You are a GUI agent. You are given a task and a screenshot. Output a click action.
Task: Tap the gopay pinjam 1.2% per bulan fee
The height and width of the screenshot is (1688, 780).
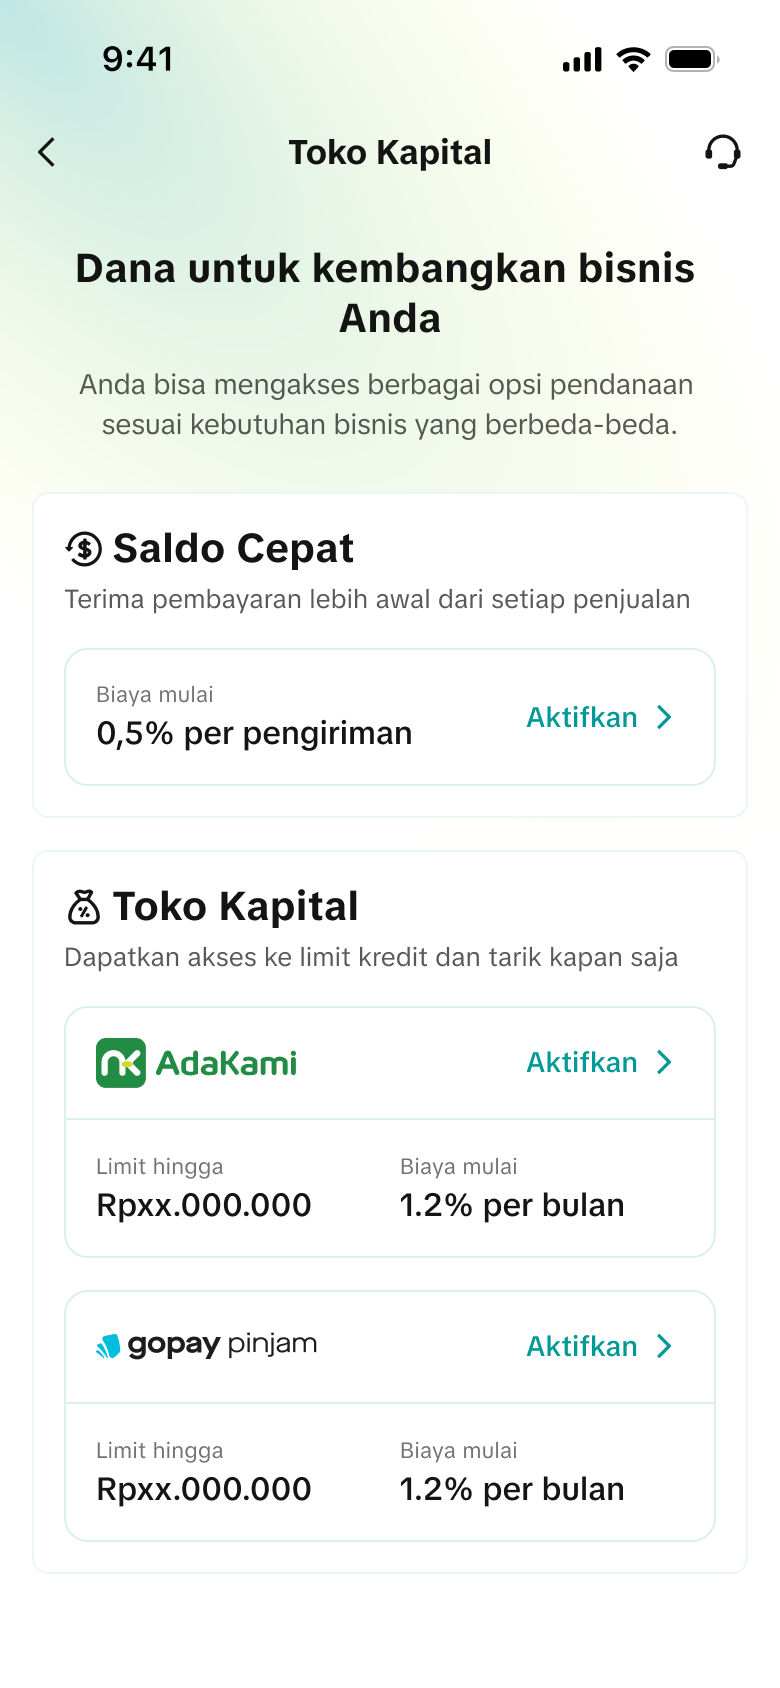(512, 1489)
